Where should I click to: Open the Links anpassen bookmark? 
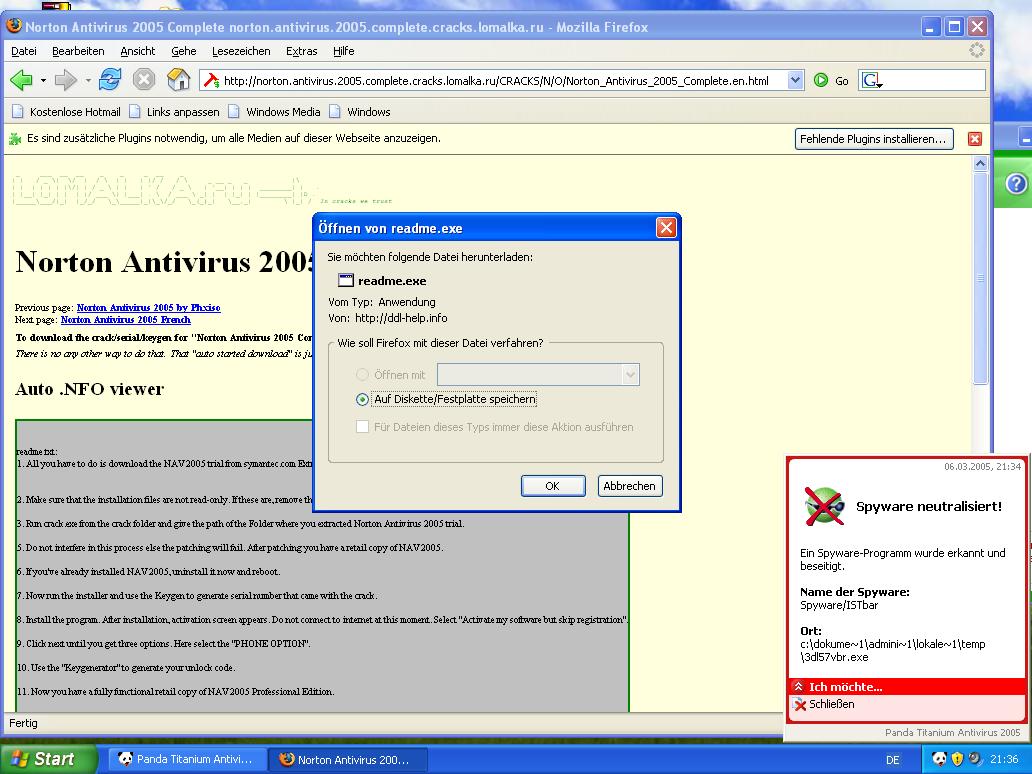coord(174,112)
